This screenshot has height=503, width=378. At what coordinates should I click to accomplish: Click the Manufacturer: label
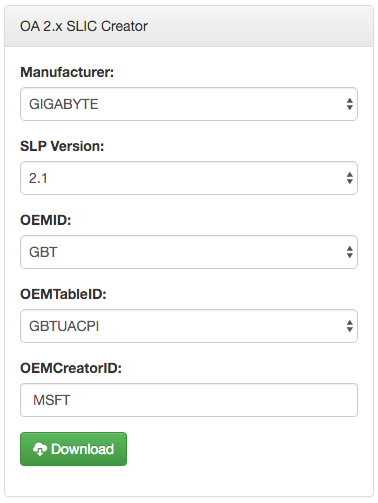click(67, 72)
